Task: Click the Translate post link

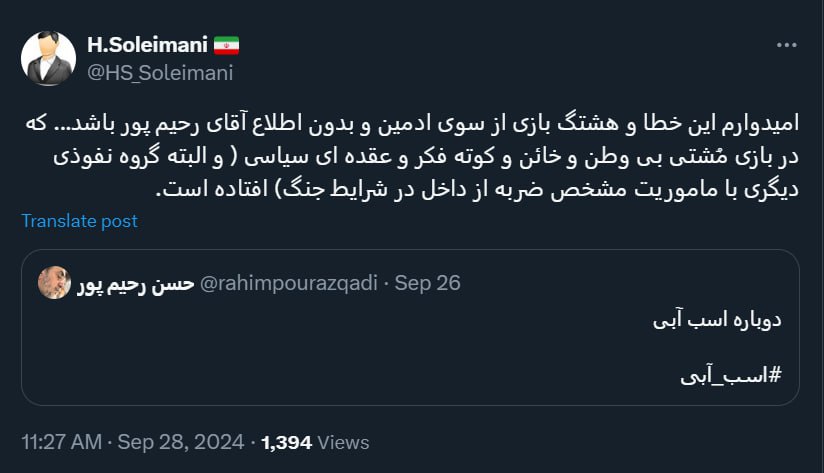Action: coord(79,221)
